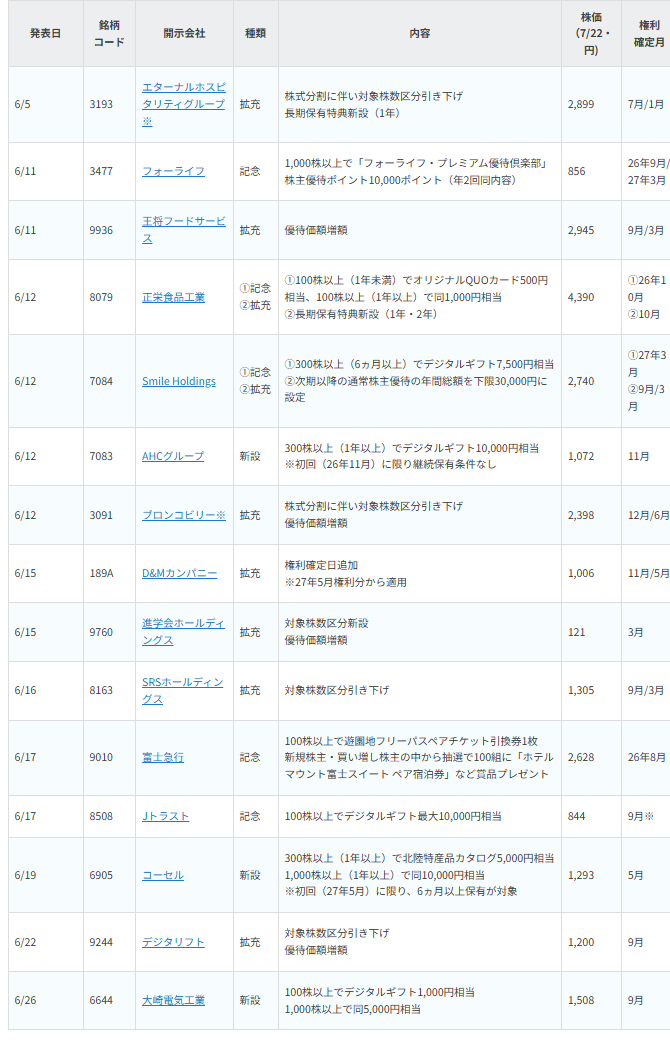Click the 6/19 announcement date cell
The image size is (670, 1041).
pyautogui.click(x=45, y=875)
